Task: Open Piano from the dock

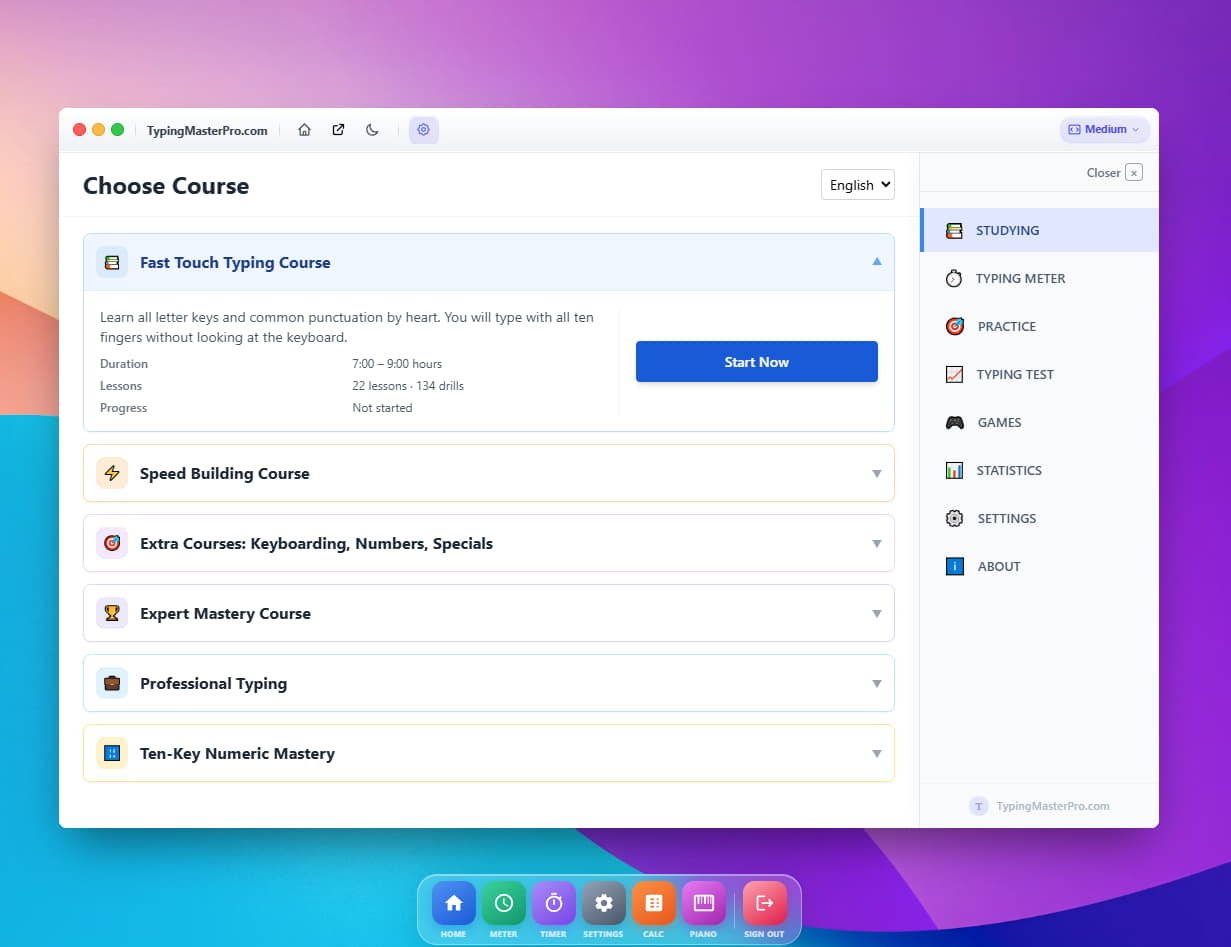Action: [x=703, y=904]
